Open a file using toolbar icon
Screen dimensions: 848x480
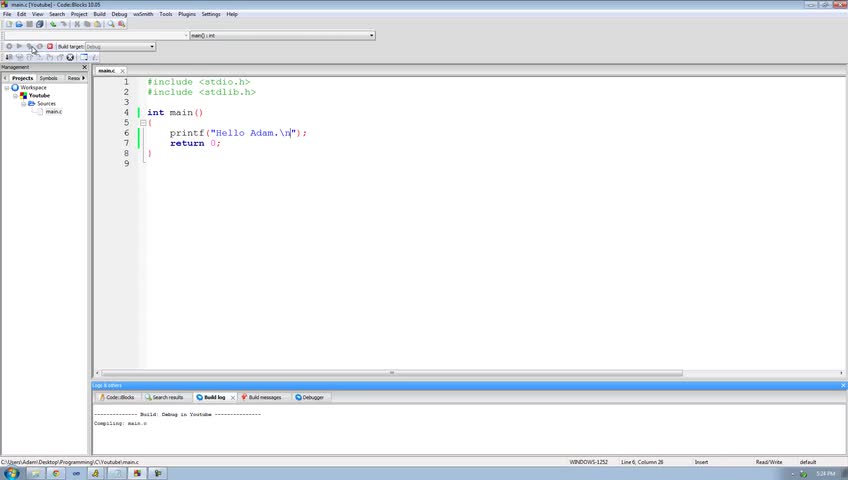19,24
